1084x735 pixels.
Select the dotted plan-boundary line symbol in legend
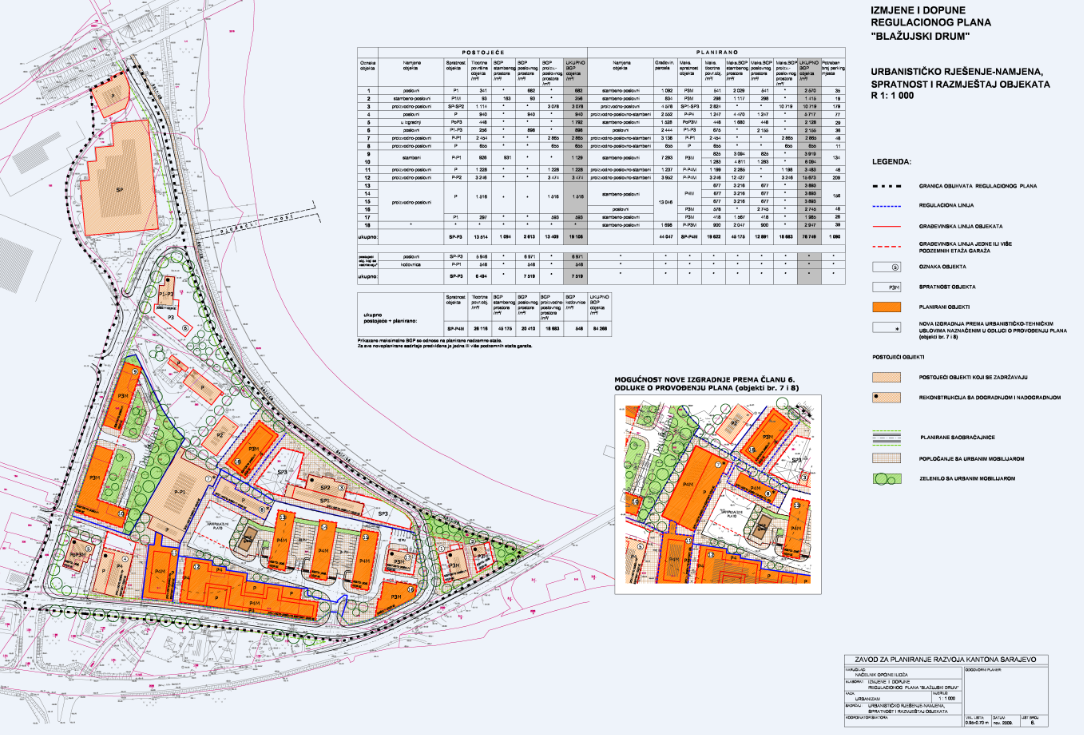pyautogui.click(x=886, y=186)
